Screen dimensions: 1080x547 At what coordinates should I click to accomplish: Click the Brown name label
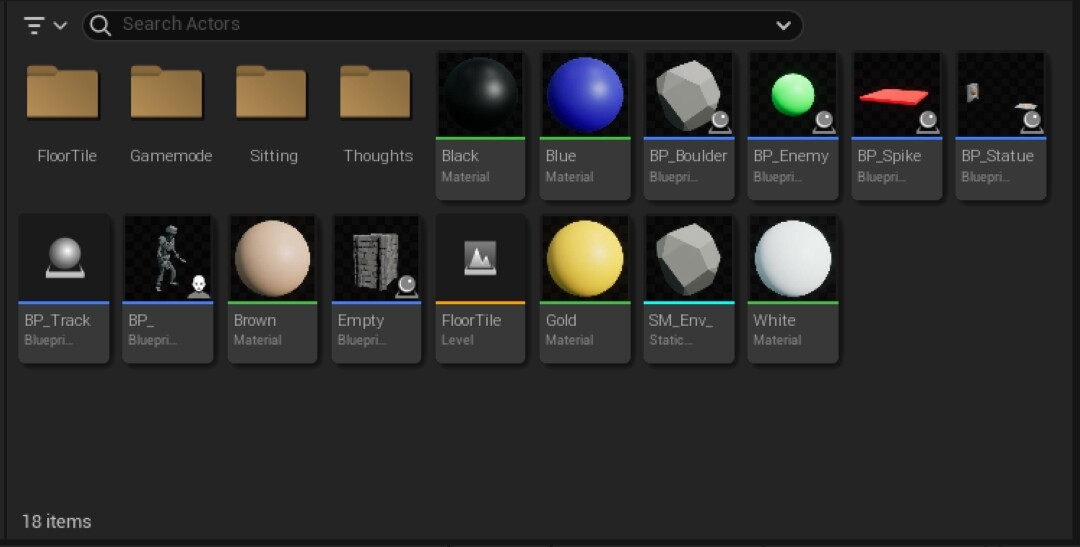(255, 320)
